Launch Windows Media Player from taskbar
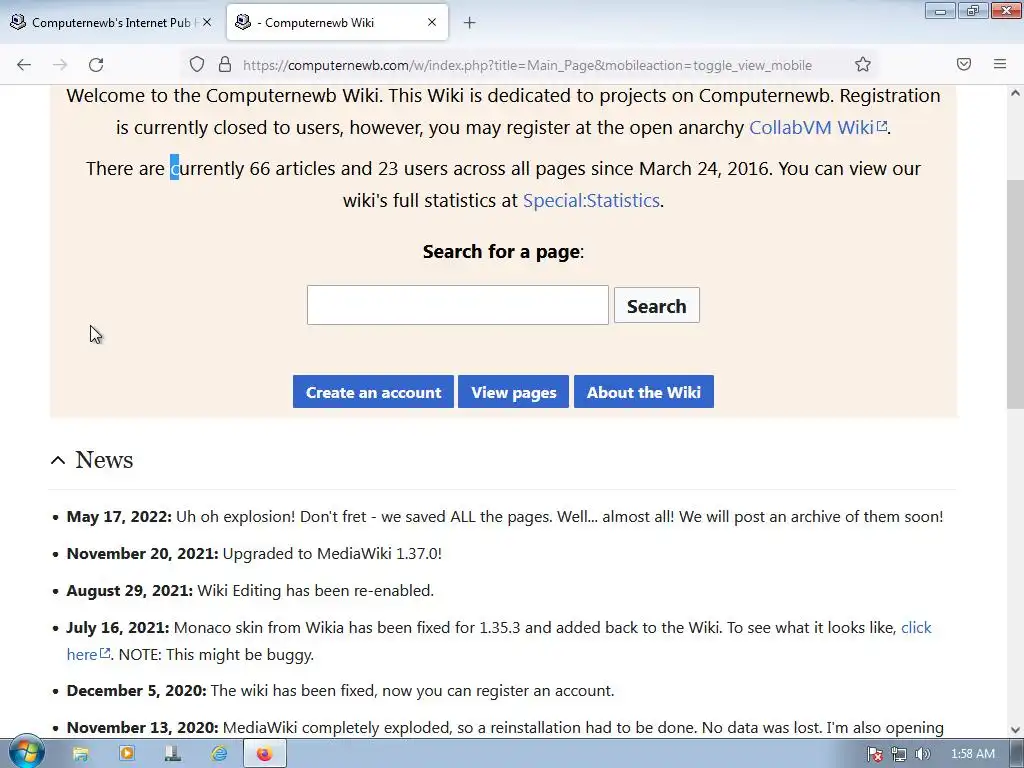Viewport: 1024px width, 768px height. [127, 754]
